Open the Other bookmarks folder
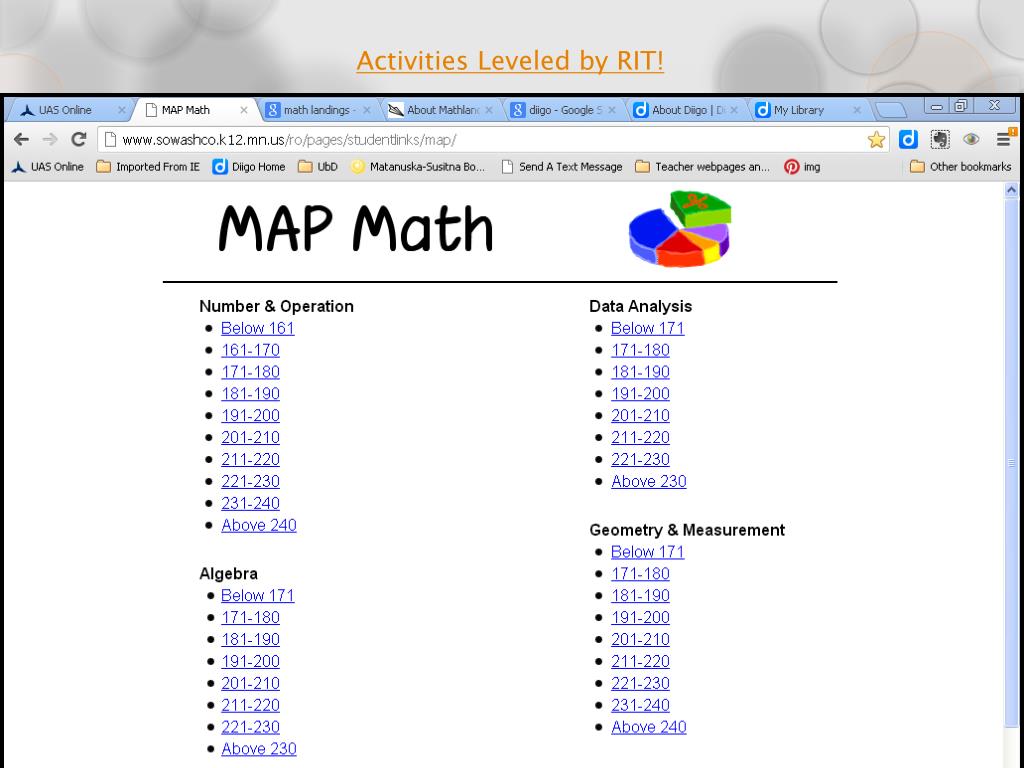 (961, 167)
